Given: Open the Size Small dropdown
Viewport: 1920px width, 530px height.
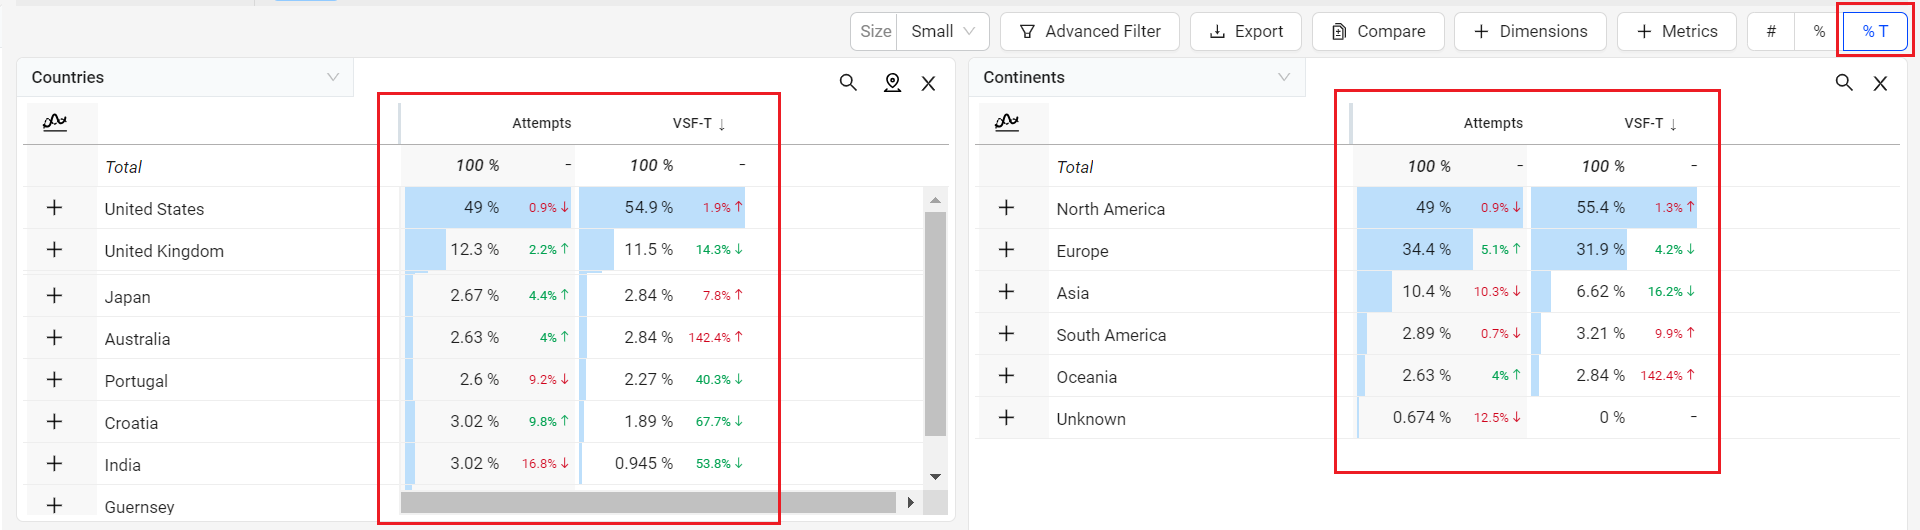Looking at the screenshot, I should (942, 31).
